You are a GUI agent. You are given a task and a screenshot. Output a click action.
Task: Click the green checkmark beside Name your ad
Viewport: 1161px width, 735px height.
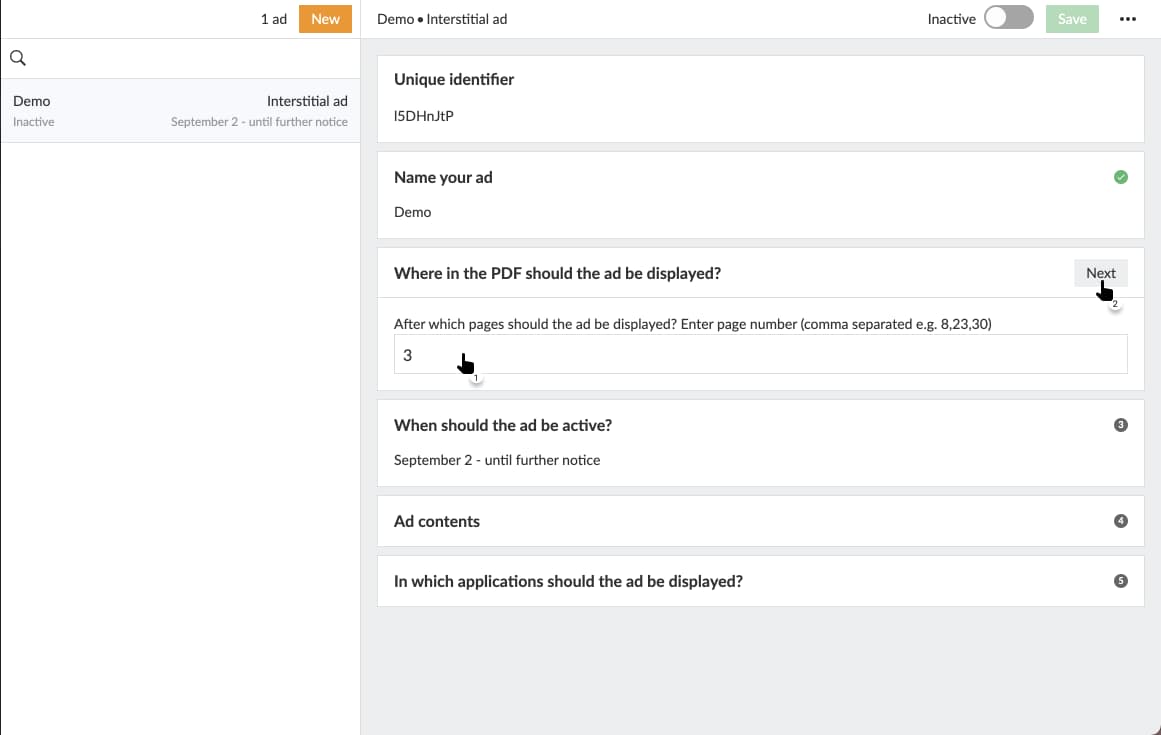1120,177
